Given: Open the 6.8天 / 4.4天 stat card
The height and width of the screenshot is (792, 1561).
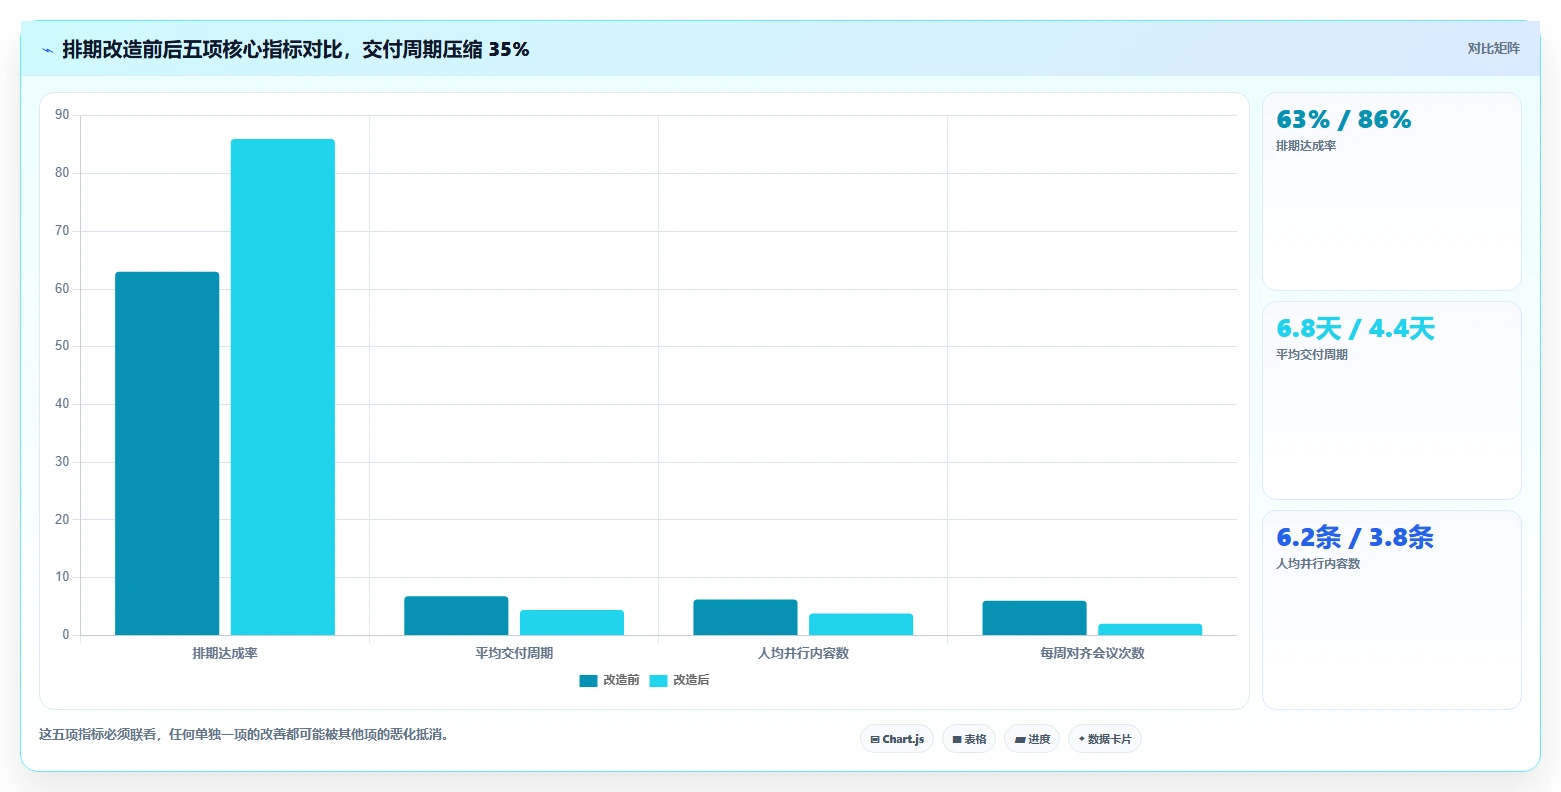Looking at the screenshot, I should click(x=1392, y=401).
